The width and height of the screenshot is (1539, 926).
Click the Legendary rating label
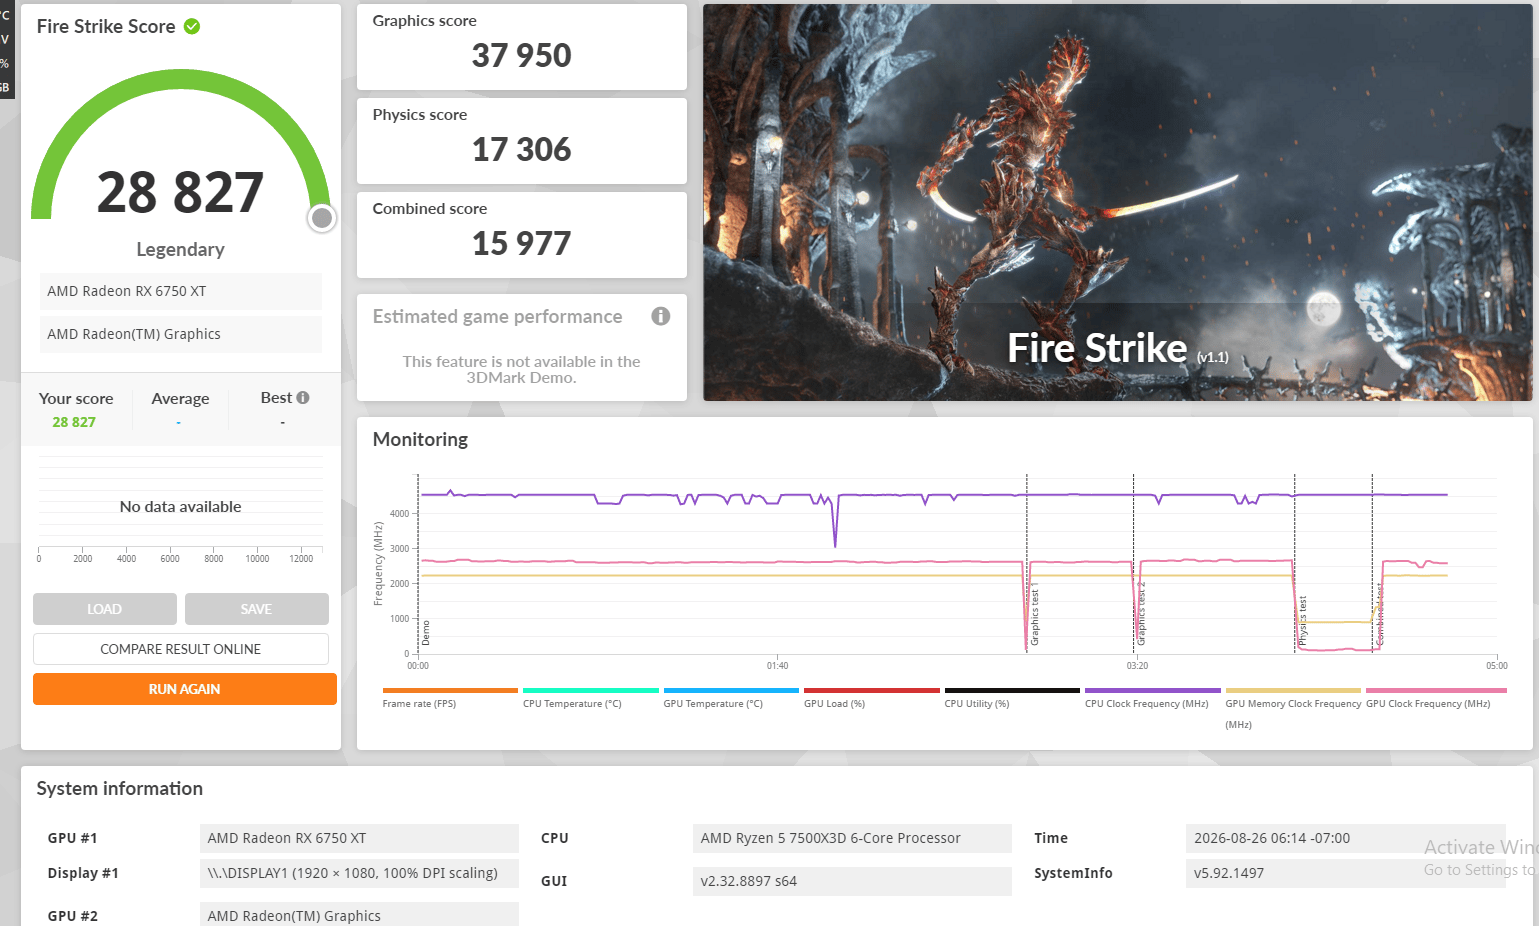pyautogui.click(x=181, y=249)
